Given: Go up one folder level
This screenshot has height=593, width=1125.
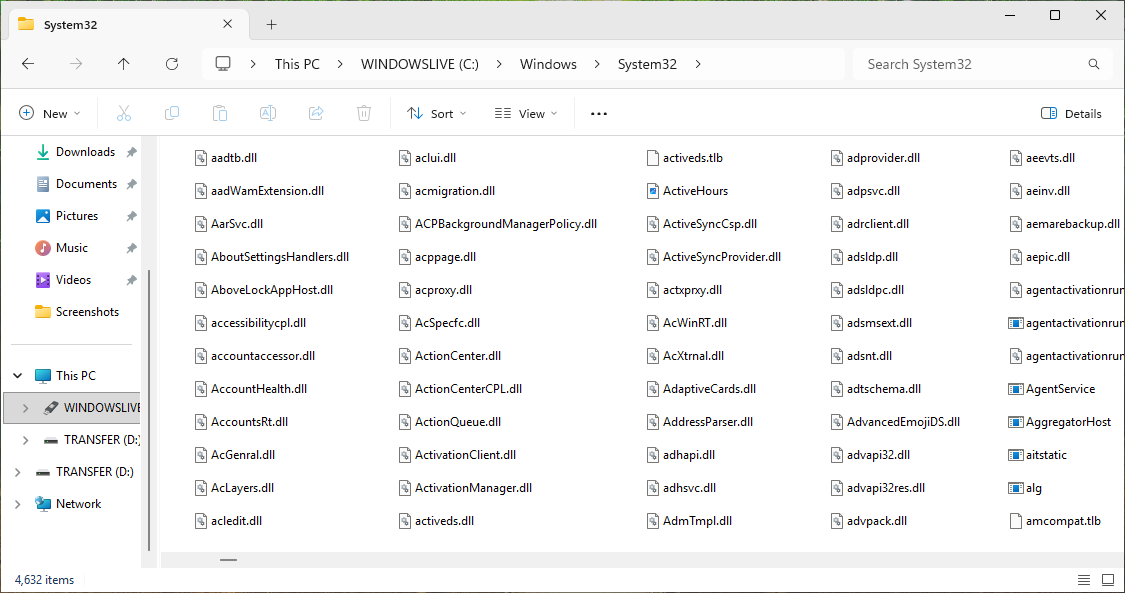Looking at the screenshot, I should 124,64.
